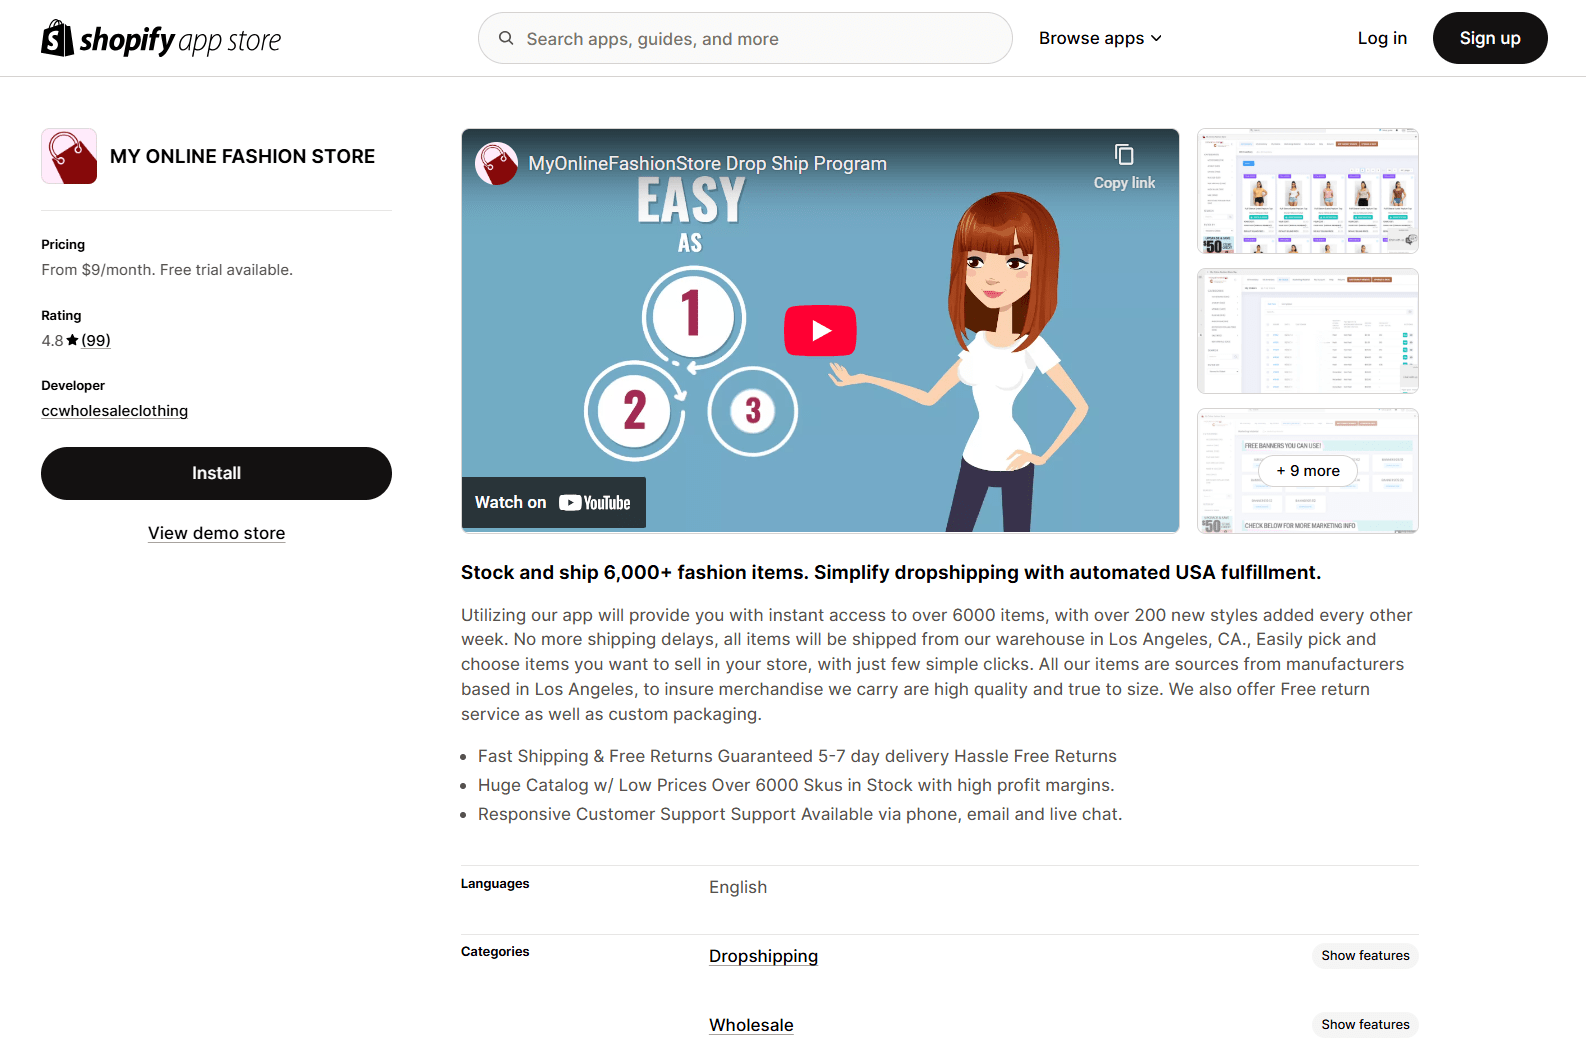This screenshot has height=1063, width=1586.
Task: Click the rating star icon
Action: (72, 341)
